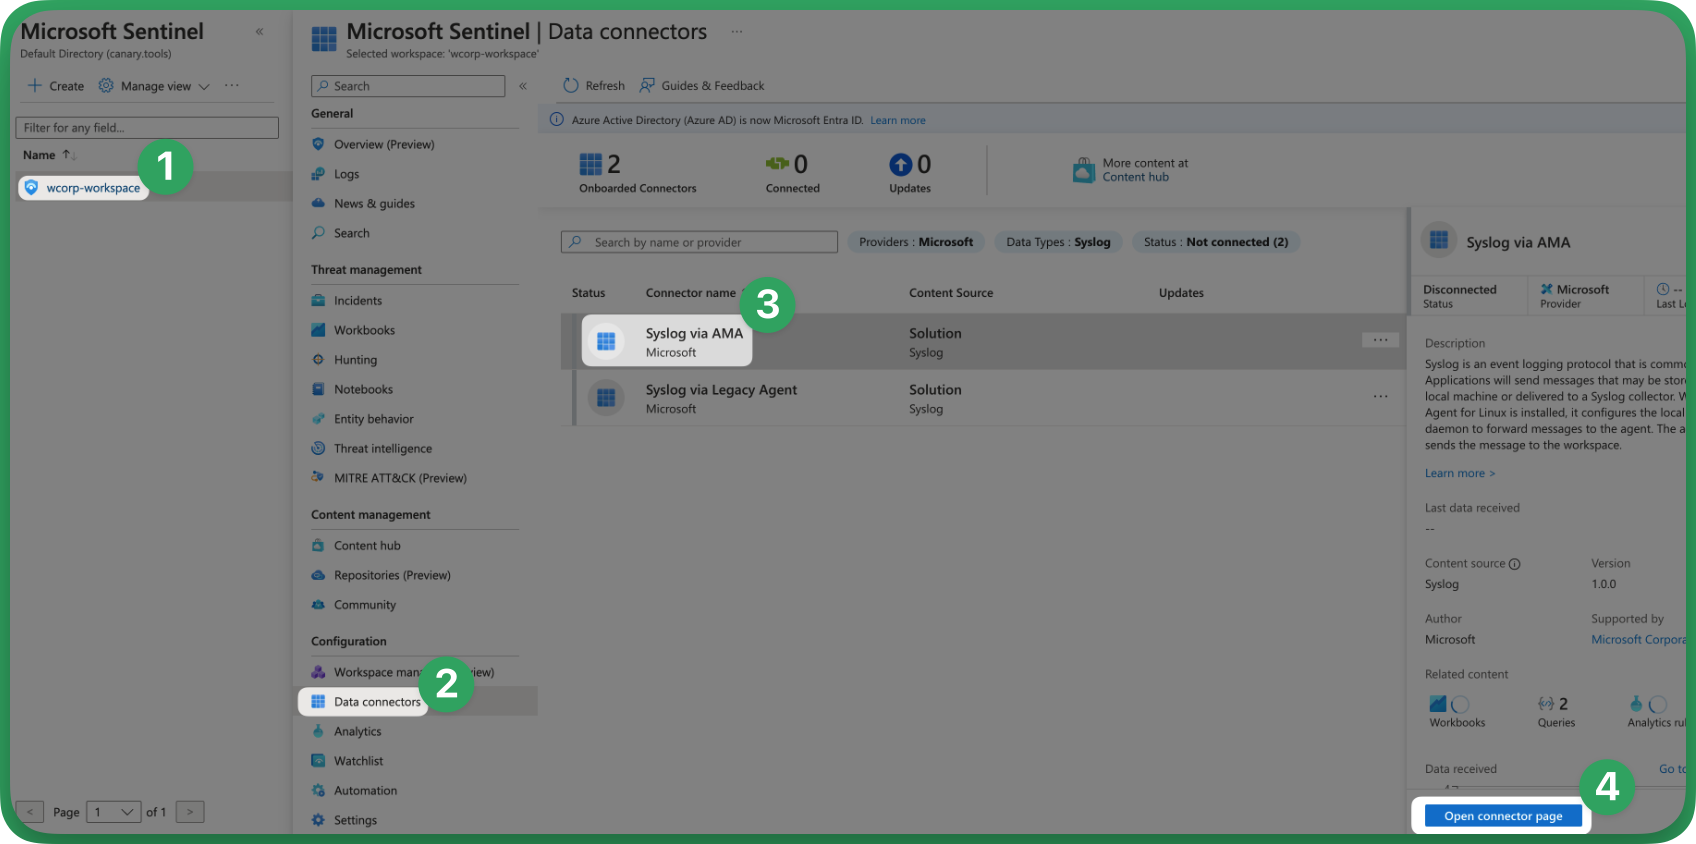
Task: Click the Open connector page button
Action: [x=1502, y=816]
